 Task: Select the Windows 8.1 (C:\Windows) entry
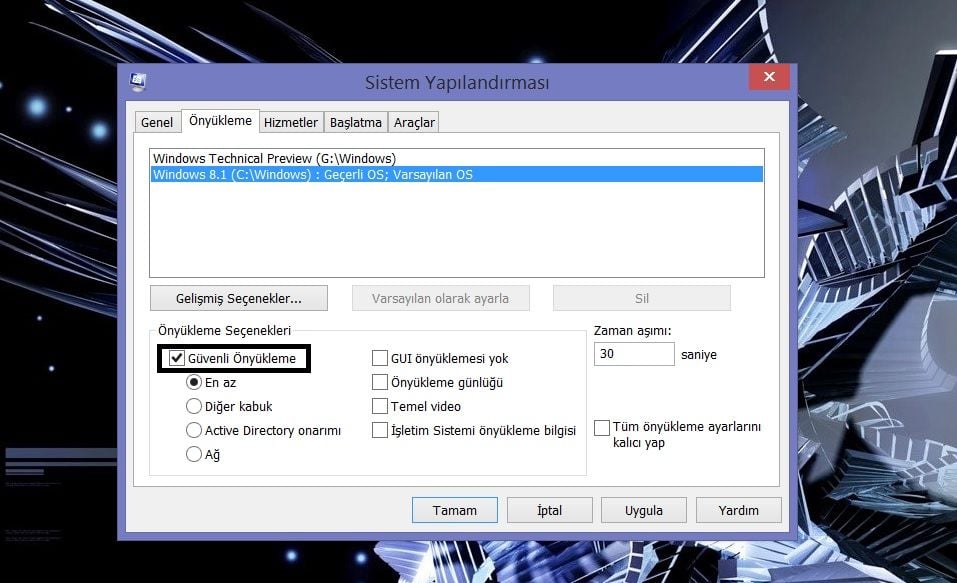(x=457, y=175)
